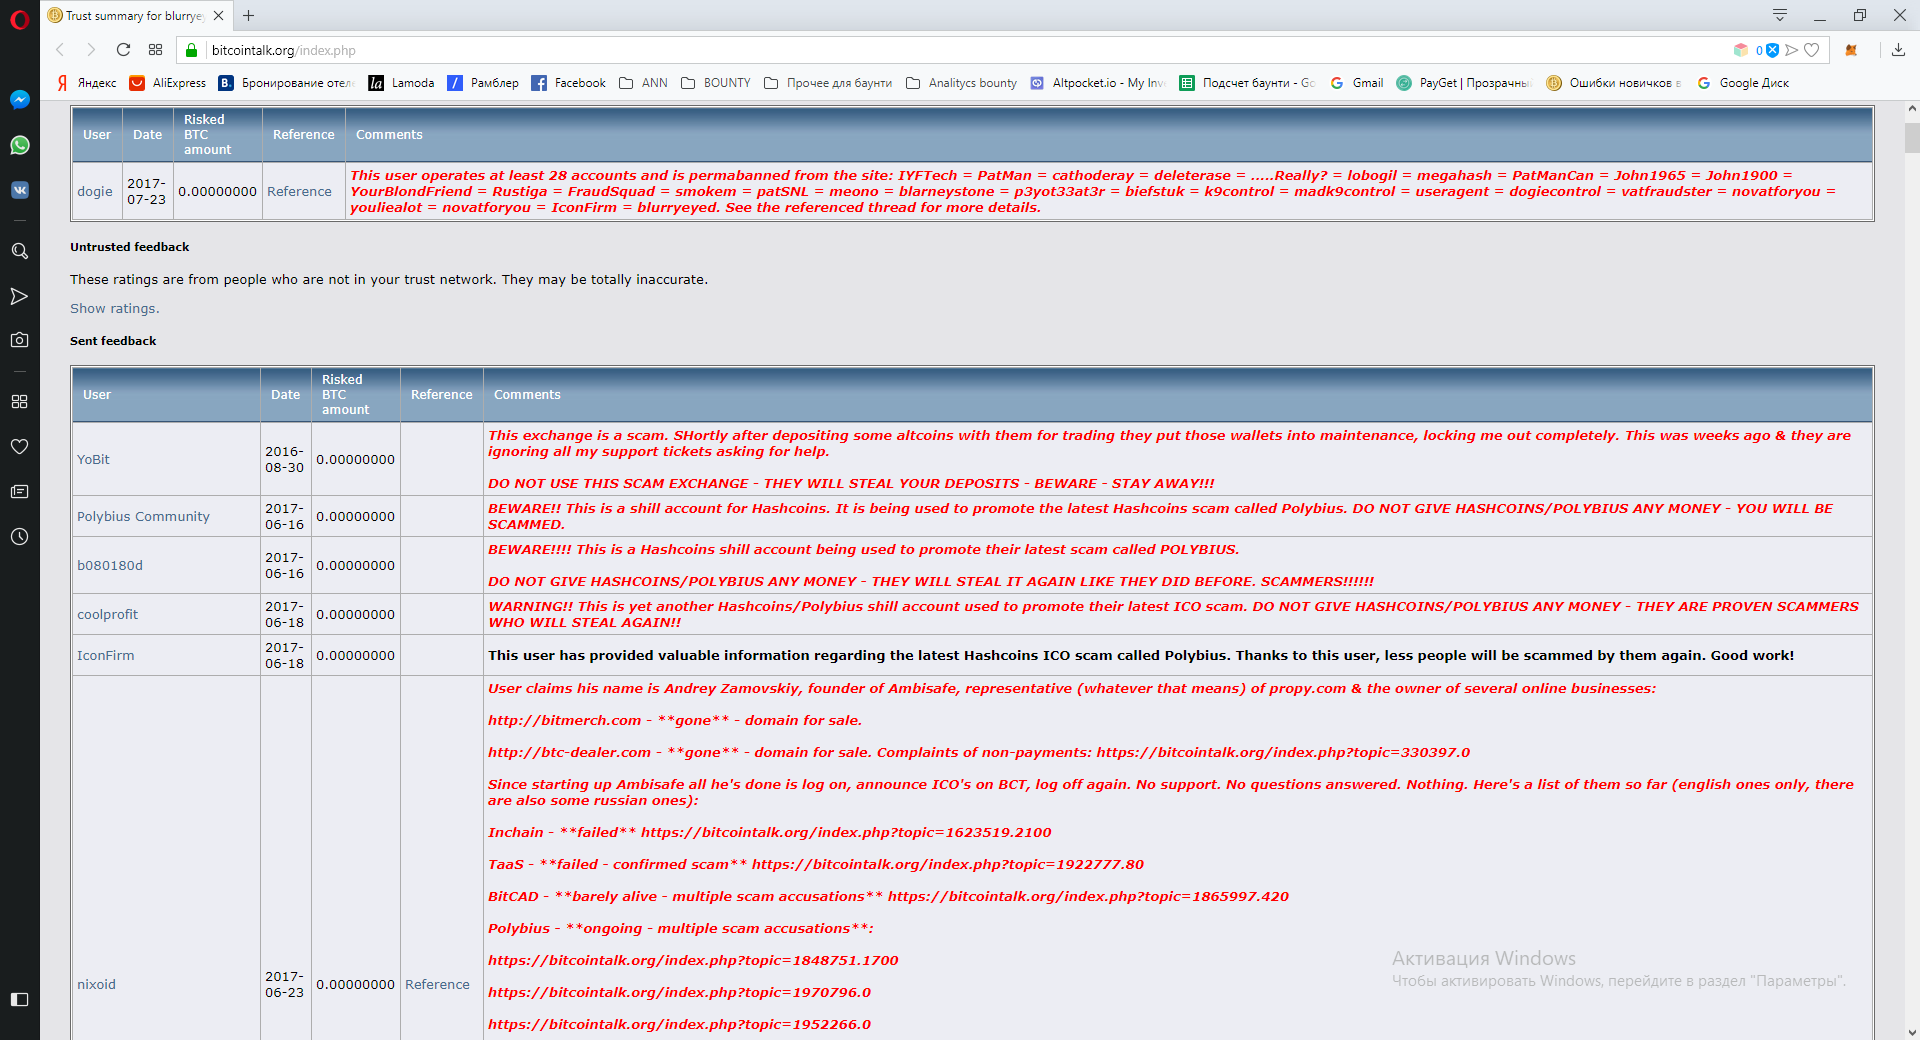Reload the current page
This screenshot has width=1920, height=1040.
coord(123,50)
